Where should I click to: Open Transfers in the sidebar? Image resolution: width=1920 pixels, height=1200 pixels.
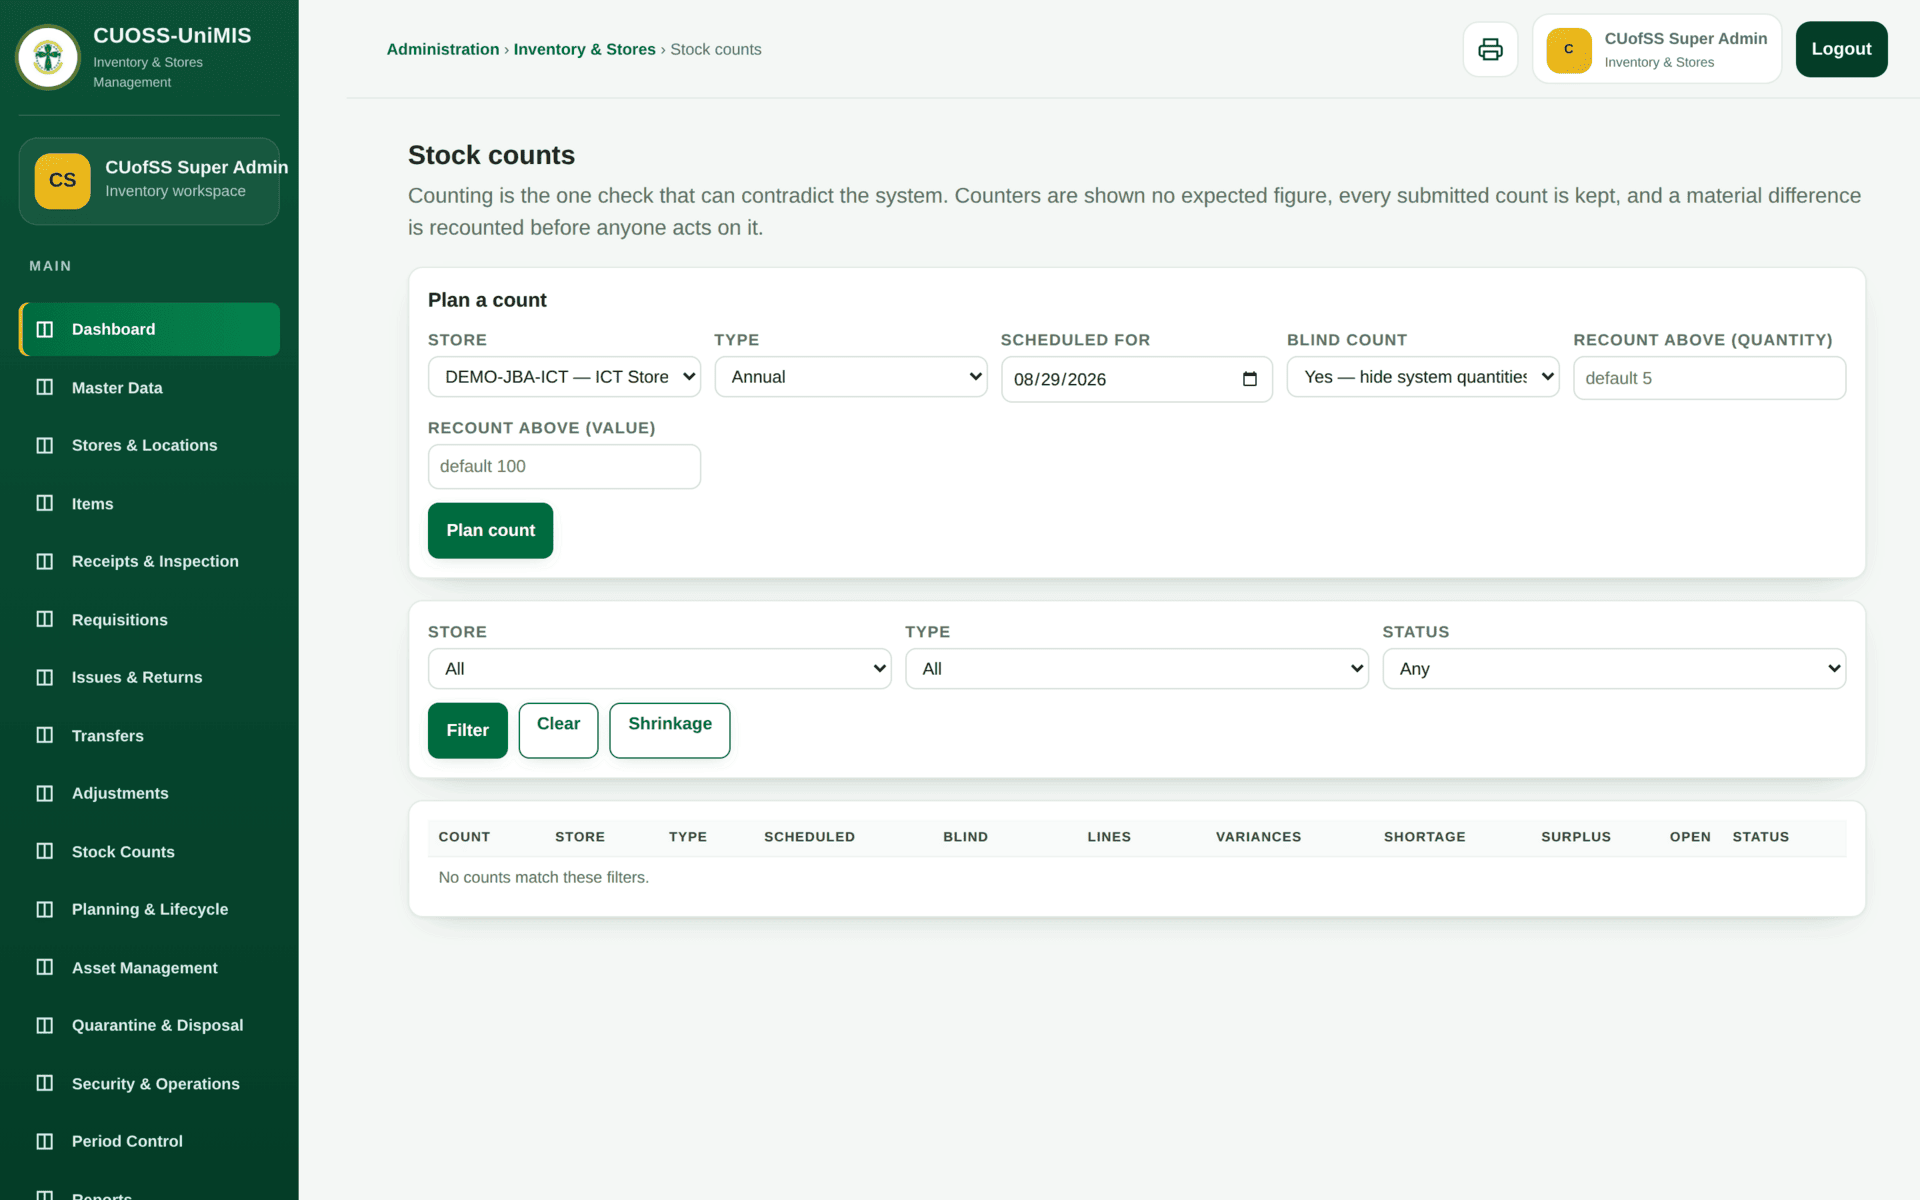(149, 735)
